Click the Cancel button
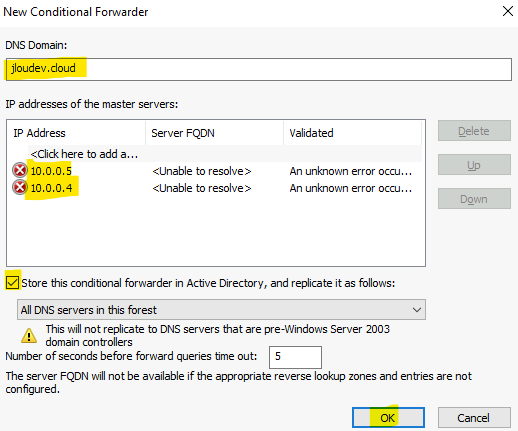518x431 pixels. (x=474, y=417)
